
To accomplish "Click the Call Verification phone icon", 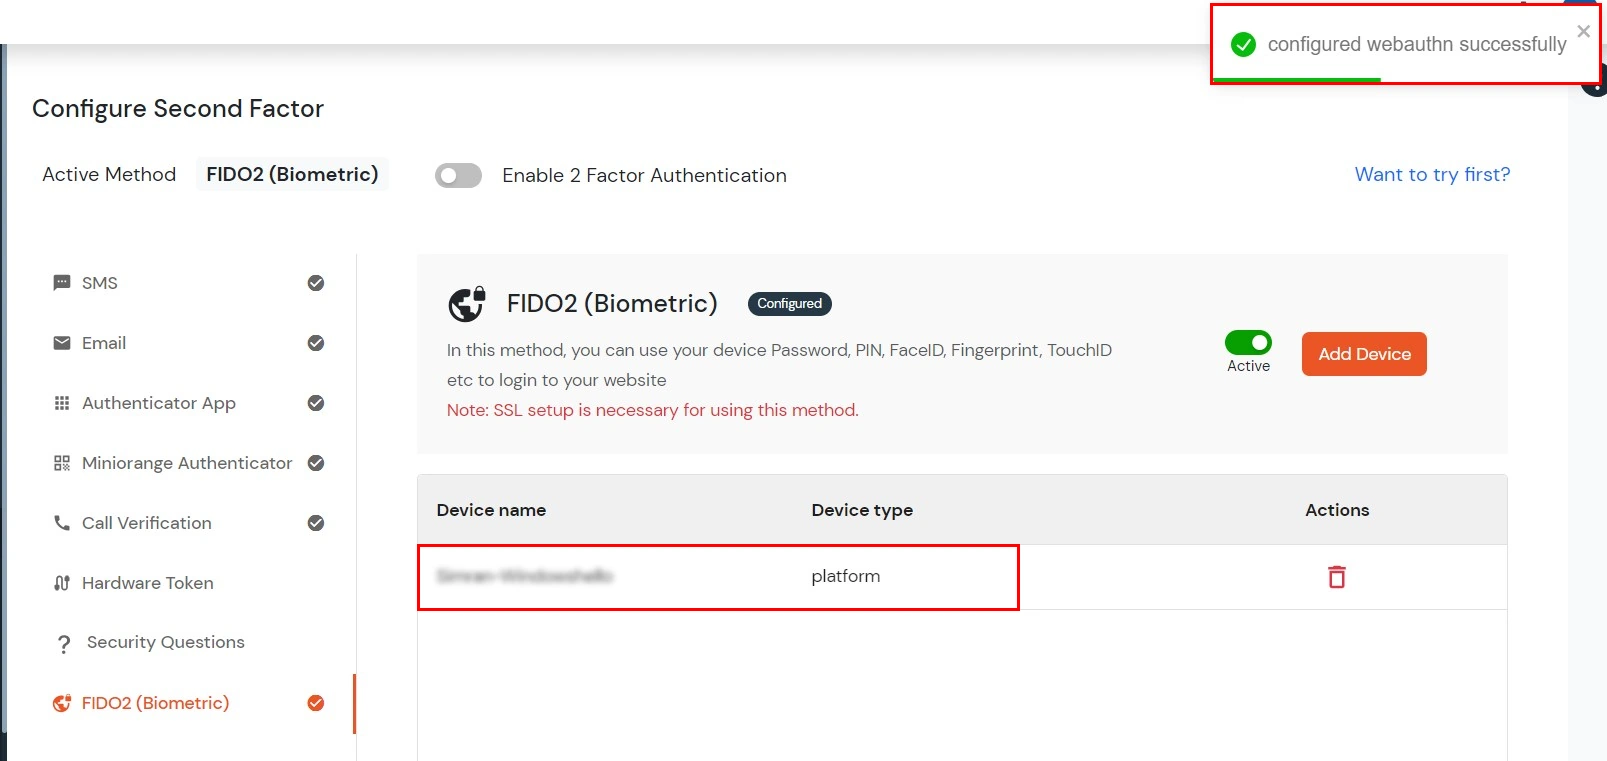I will click(62, 523).
